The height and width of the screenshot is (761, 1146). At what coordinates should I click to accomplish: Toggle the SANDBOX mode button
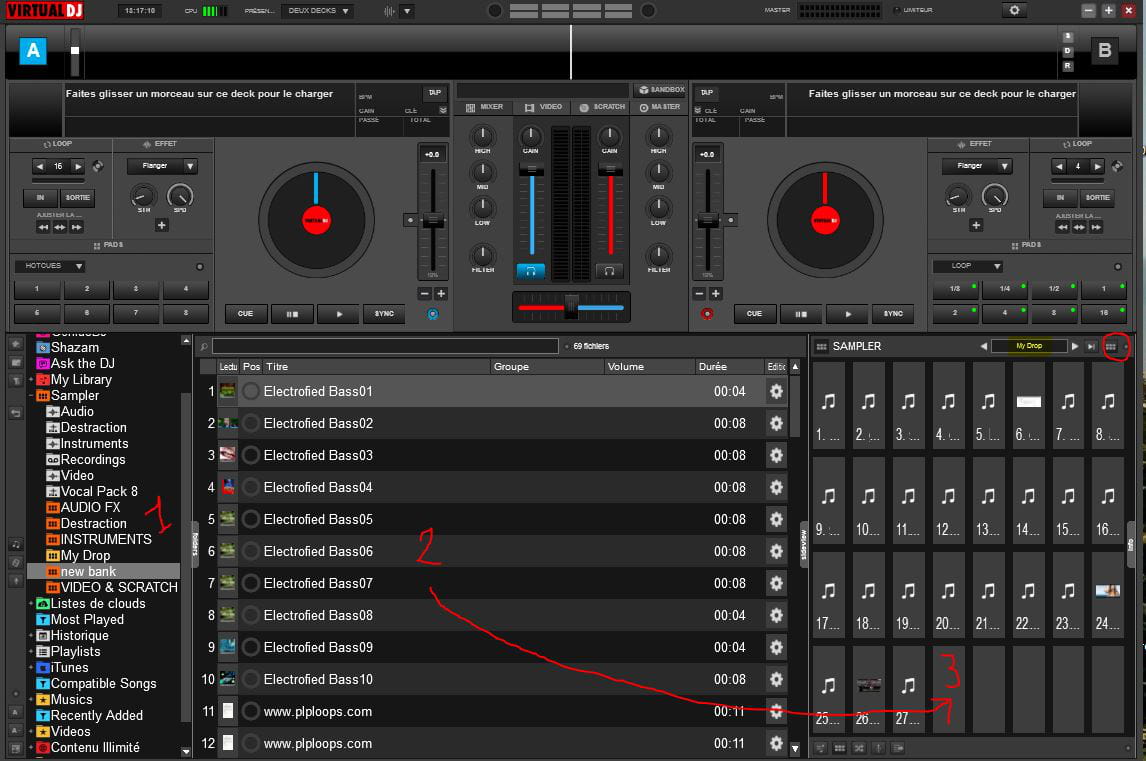click(x=659, y=90)
